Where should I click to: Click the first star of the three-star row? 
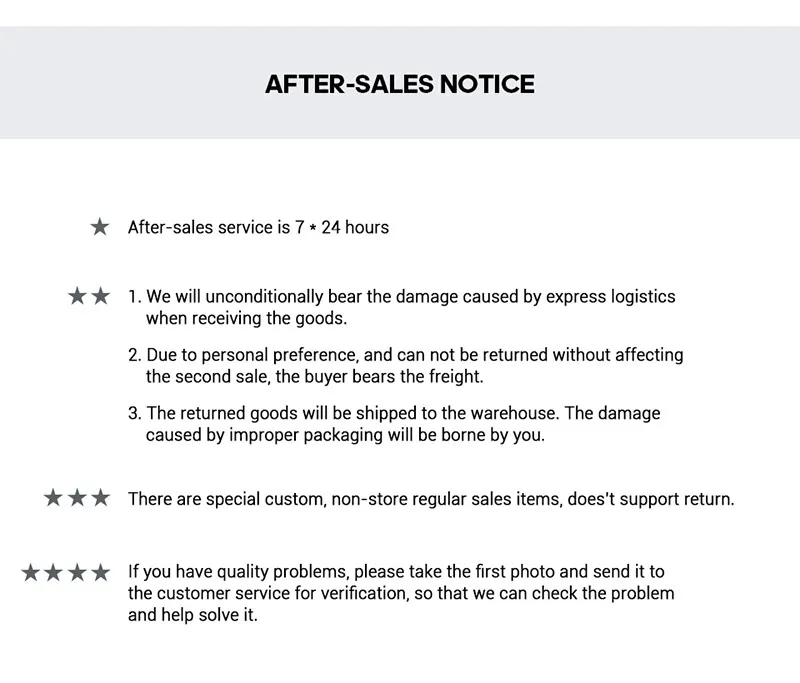(53, 497)
